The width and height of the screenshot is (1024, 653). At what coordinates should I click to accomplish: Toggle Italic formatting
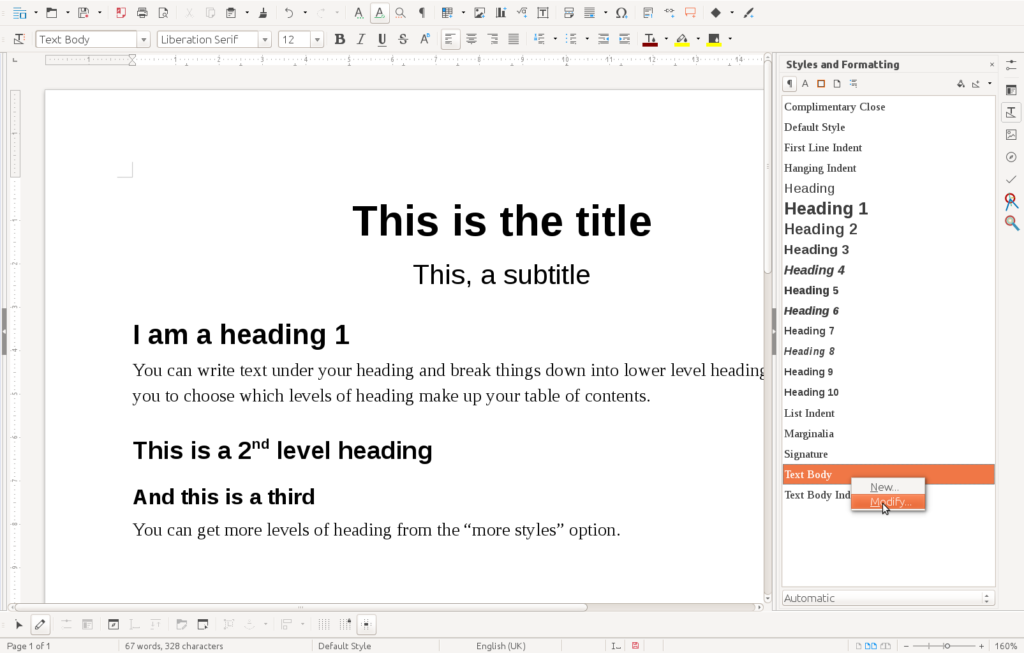(x=361, y=40)
